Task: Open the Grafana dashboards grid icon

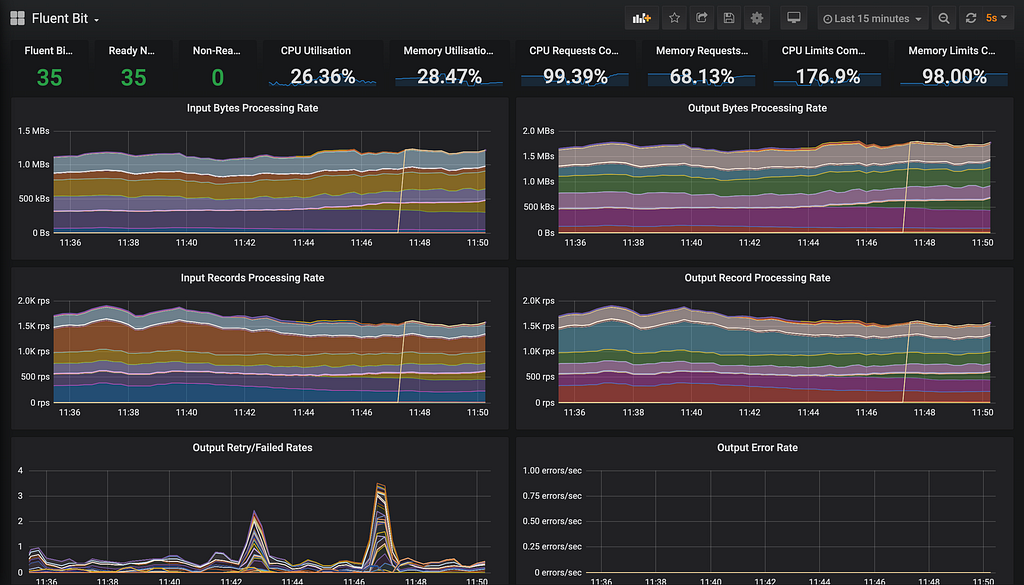Action: click(18, 18)
